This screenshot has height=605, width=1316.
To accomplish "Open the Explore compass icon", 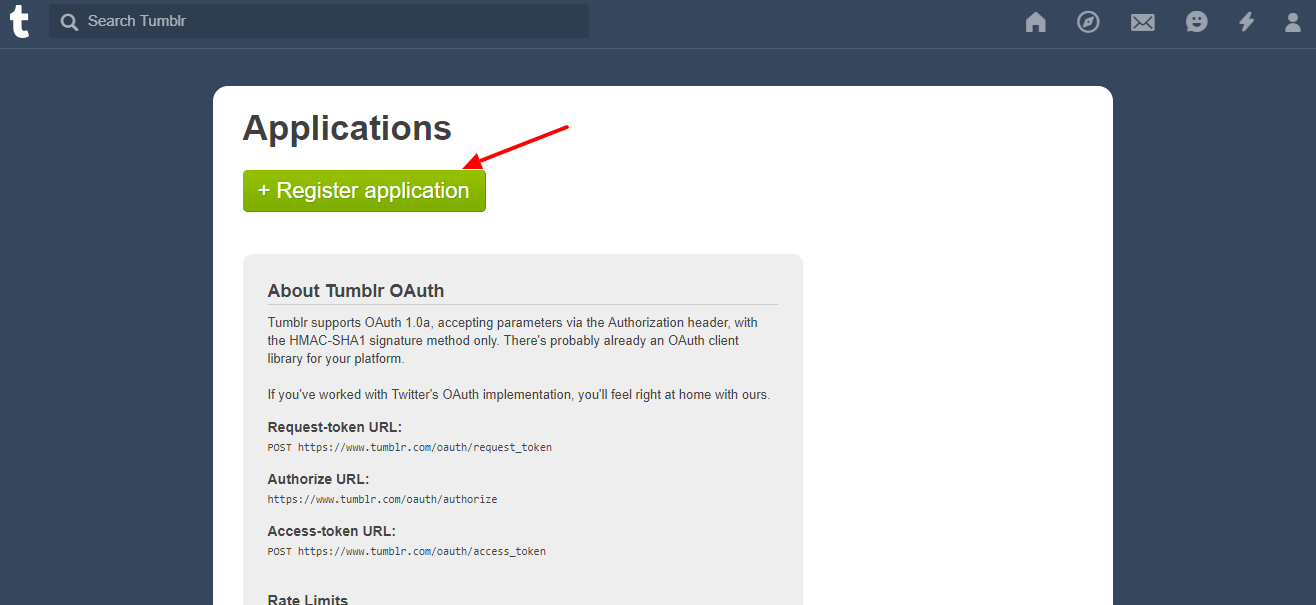I will coord(1088,22).
